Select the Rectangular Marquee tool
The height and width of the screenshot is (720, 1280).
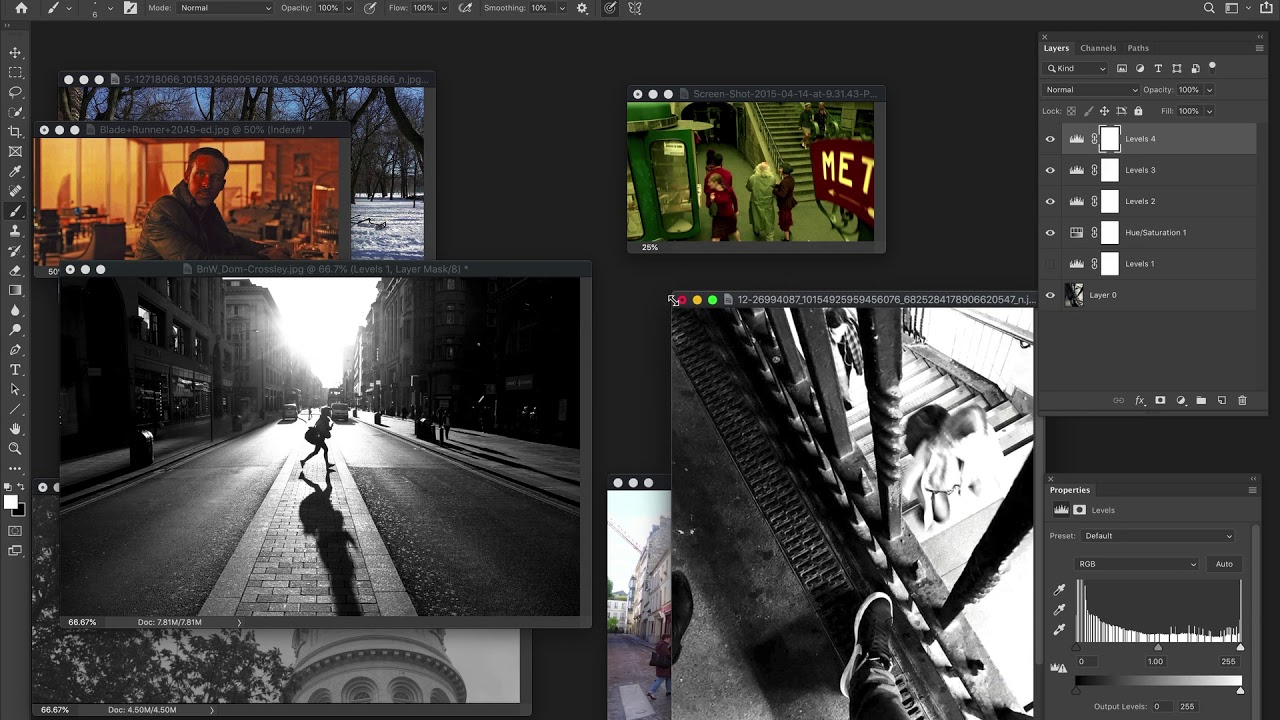[15, 73]
